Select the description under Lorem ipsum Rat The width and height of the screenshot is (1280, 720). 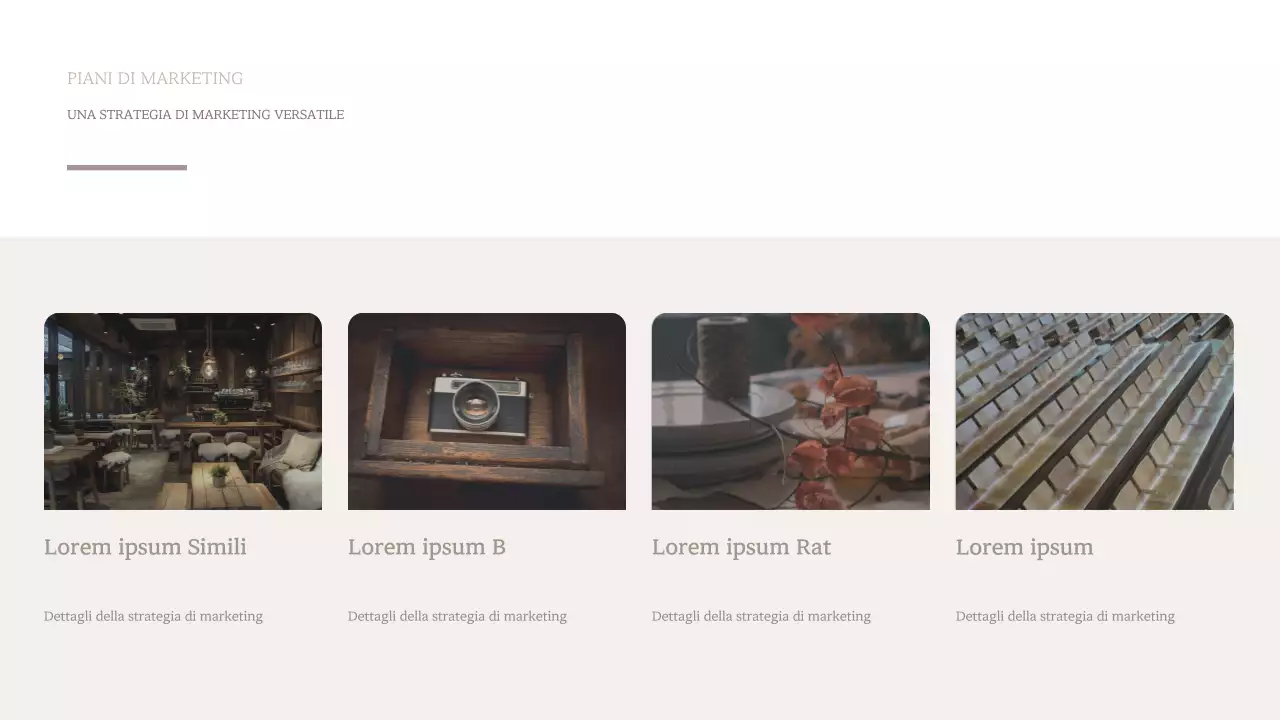[x=761, y=616]
